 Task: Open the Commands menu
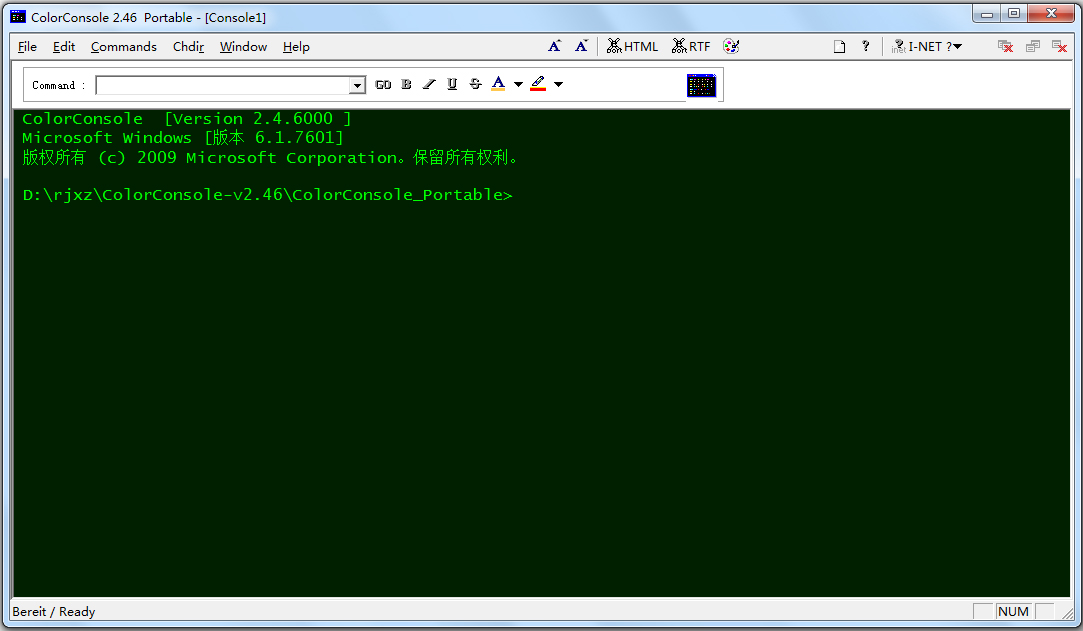[x=124, y=47]
